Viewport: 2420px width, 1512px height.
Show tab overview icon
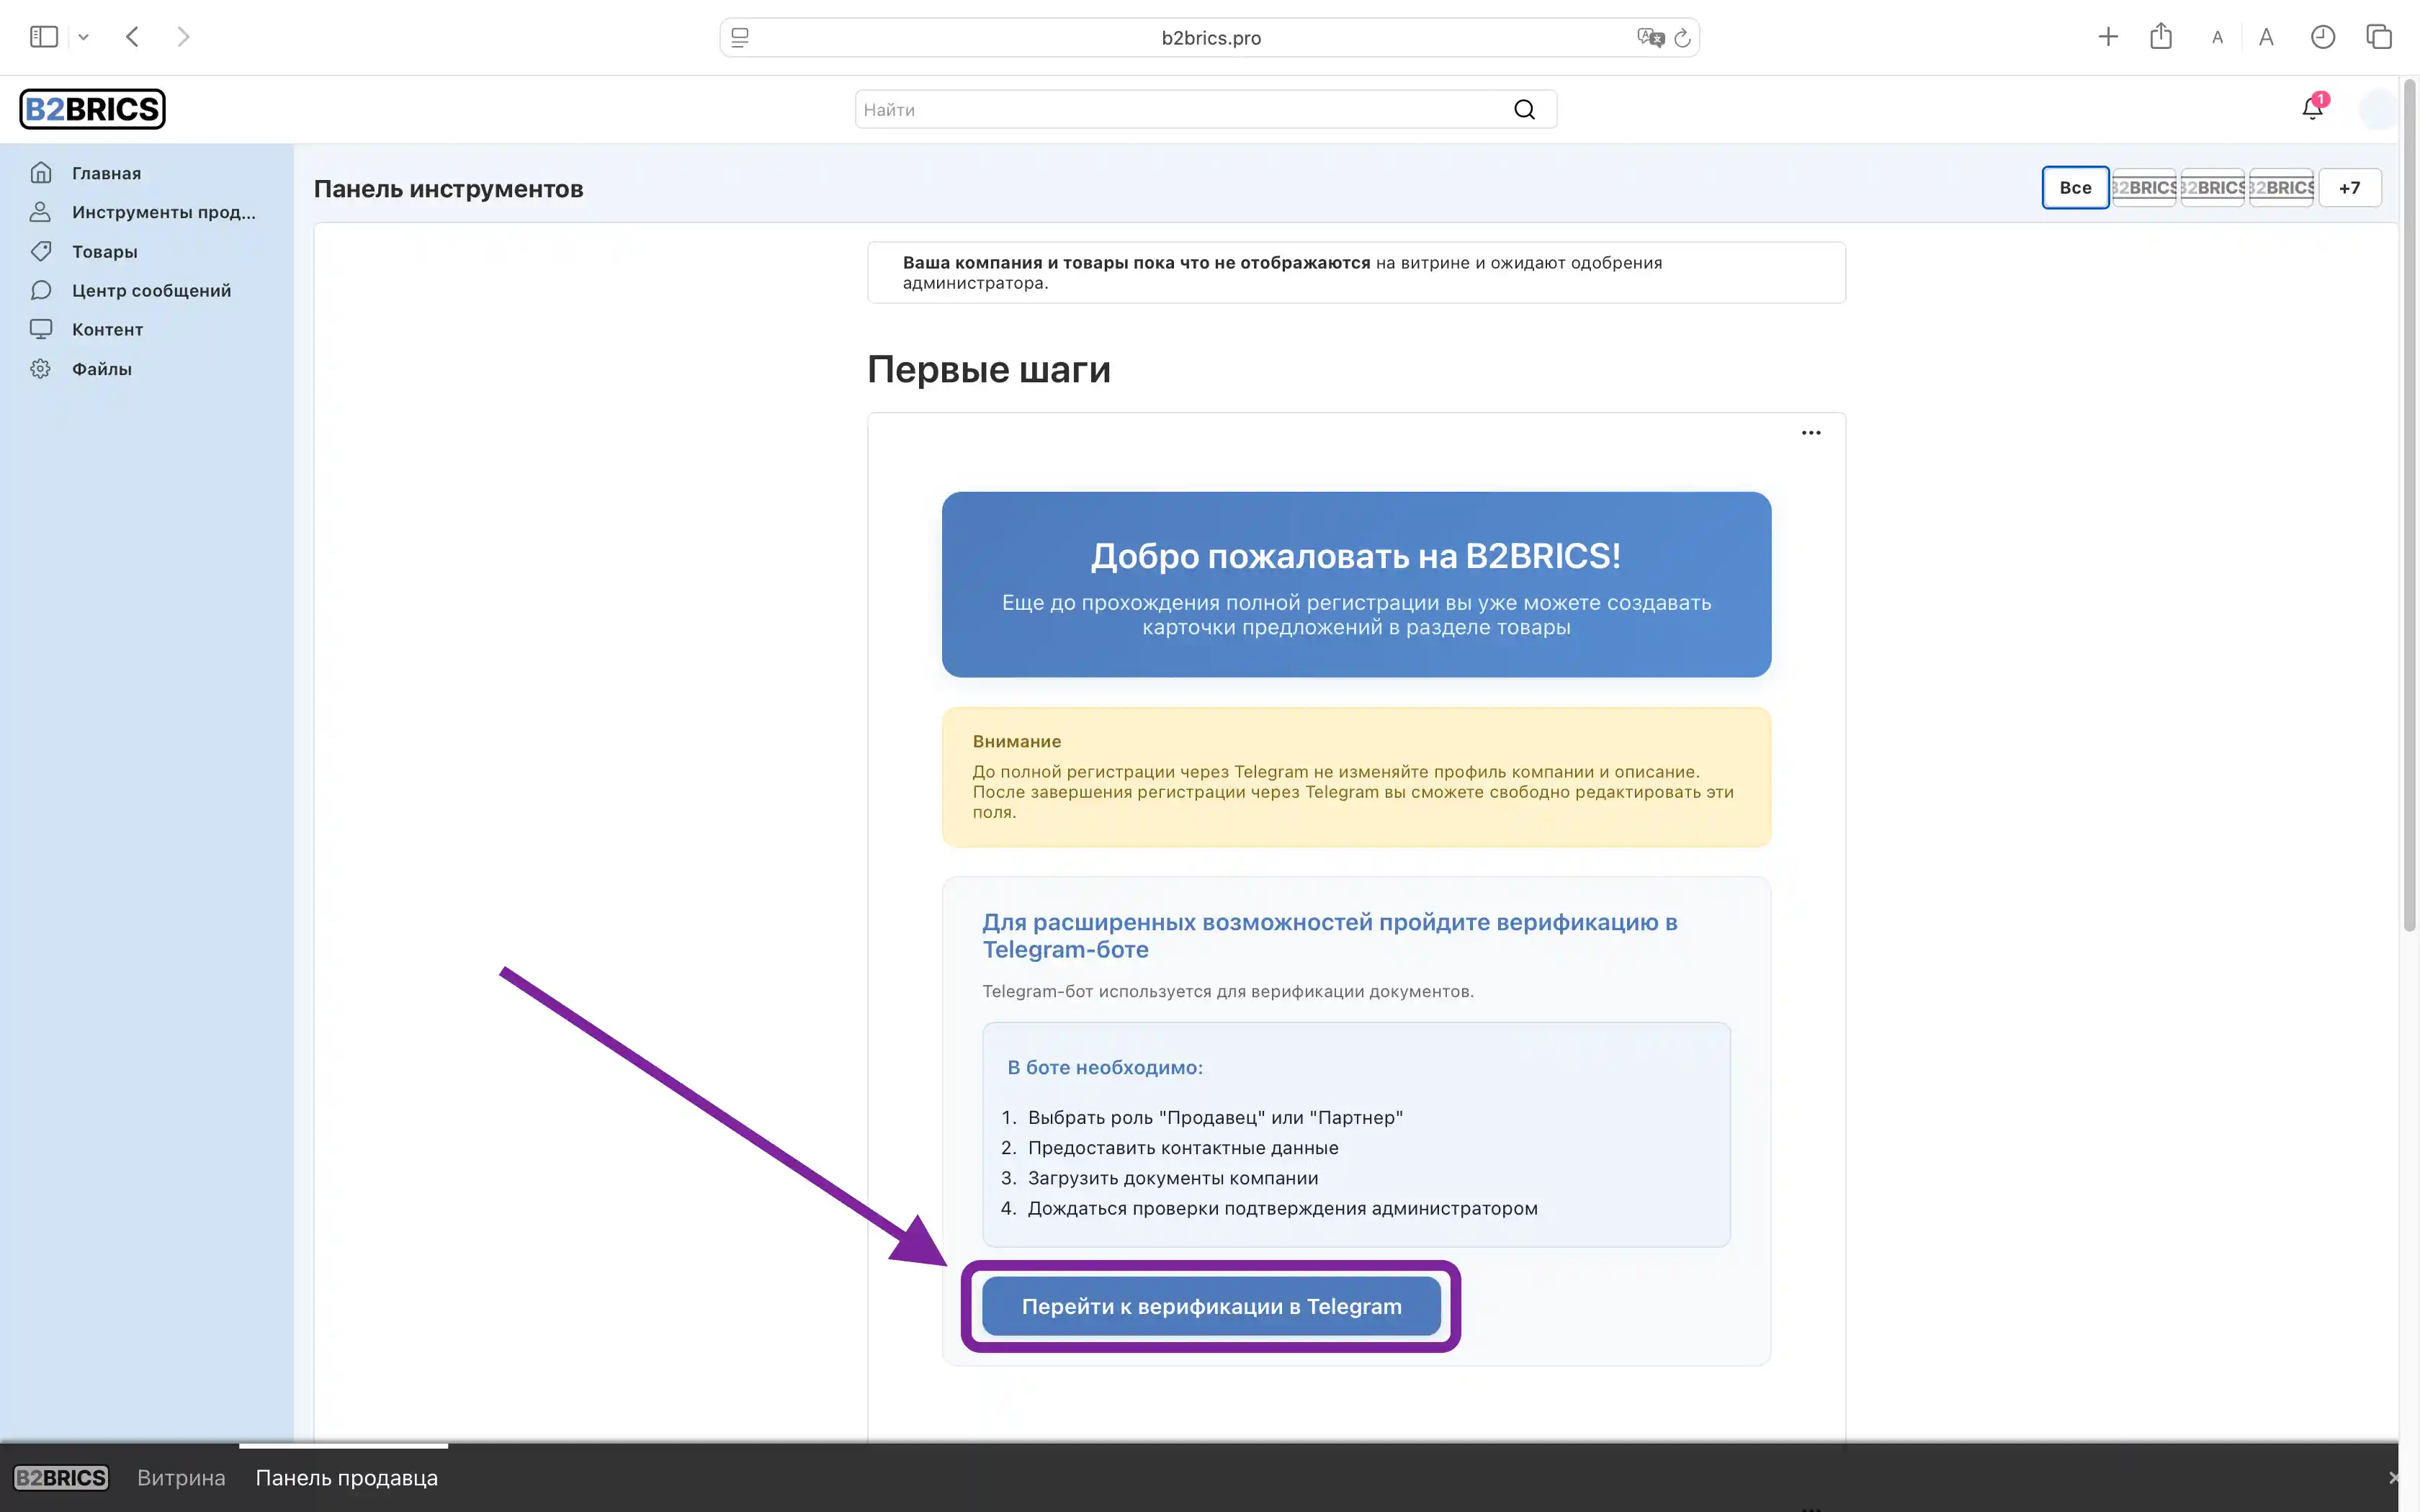point(2379,37)
